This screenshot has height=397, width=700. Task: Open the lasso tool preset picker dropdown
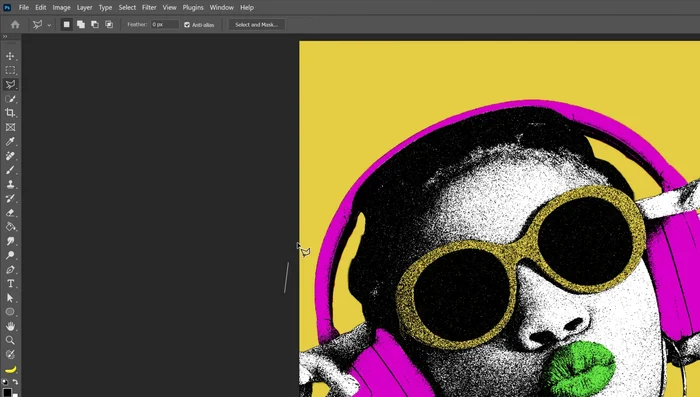point(49,25)
